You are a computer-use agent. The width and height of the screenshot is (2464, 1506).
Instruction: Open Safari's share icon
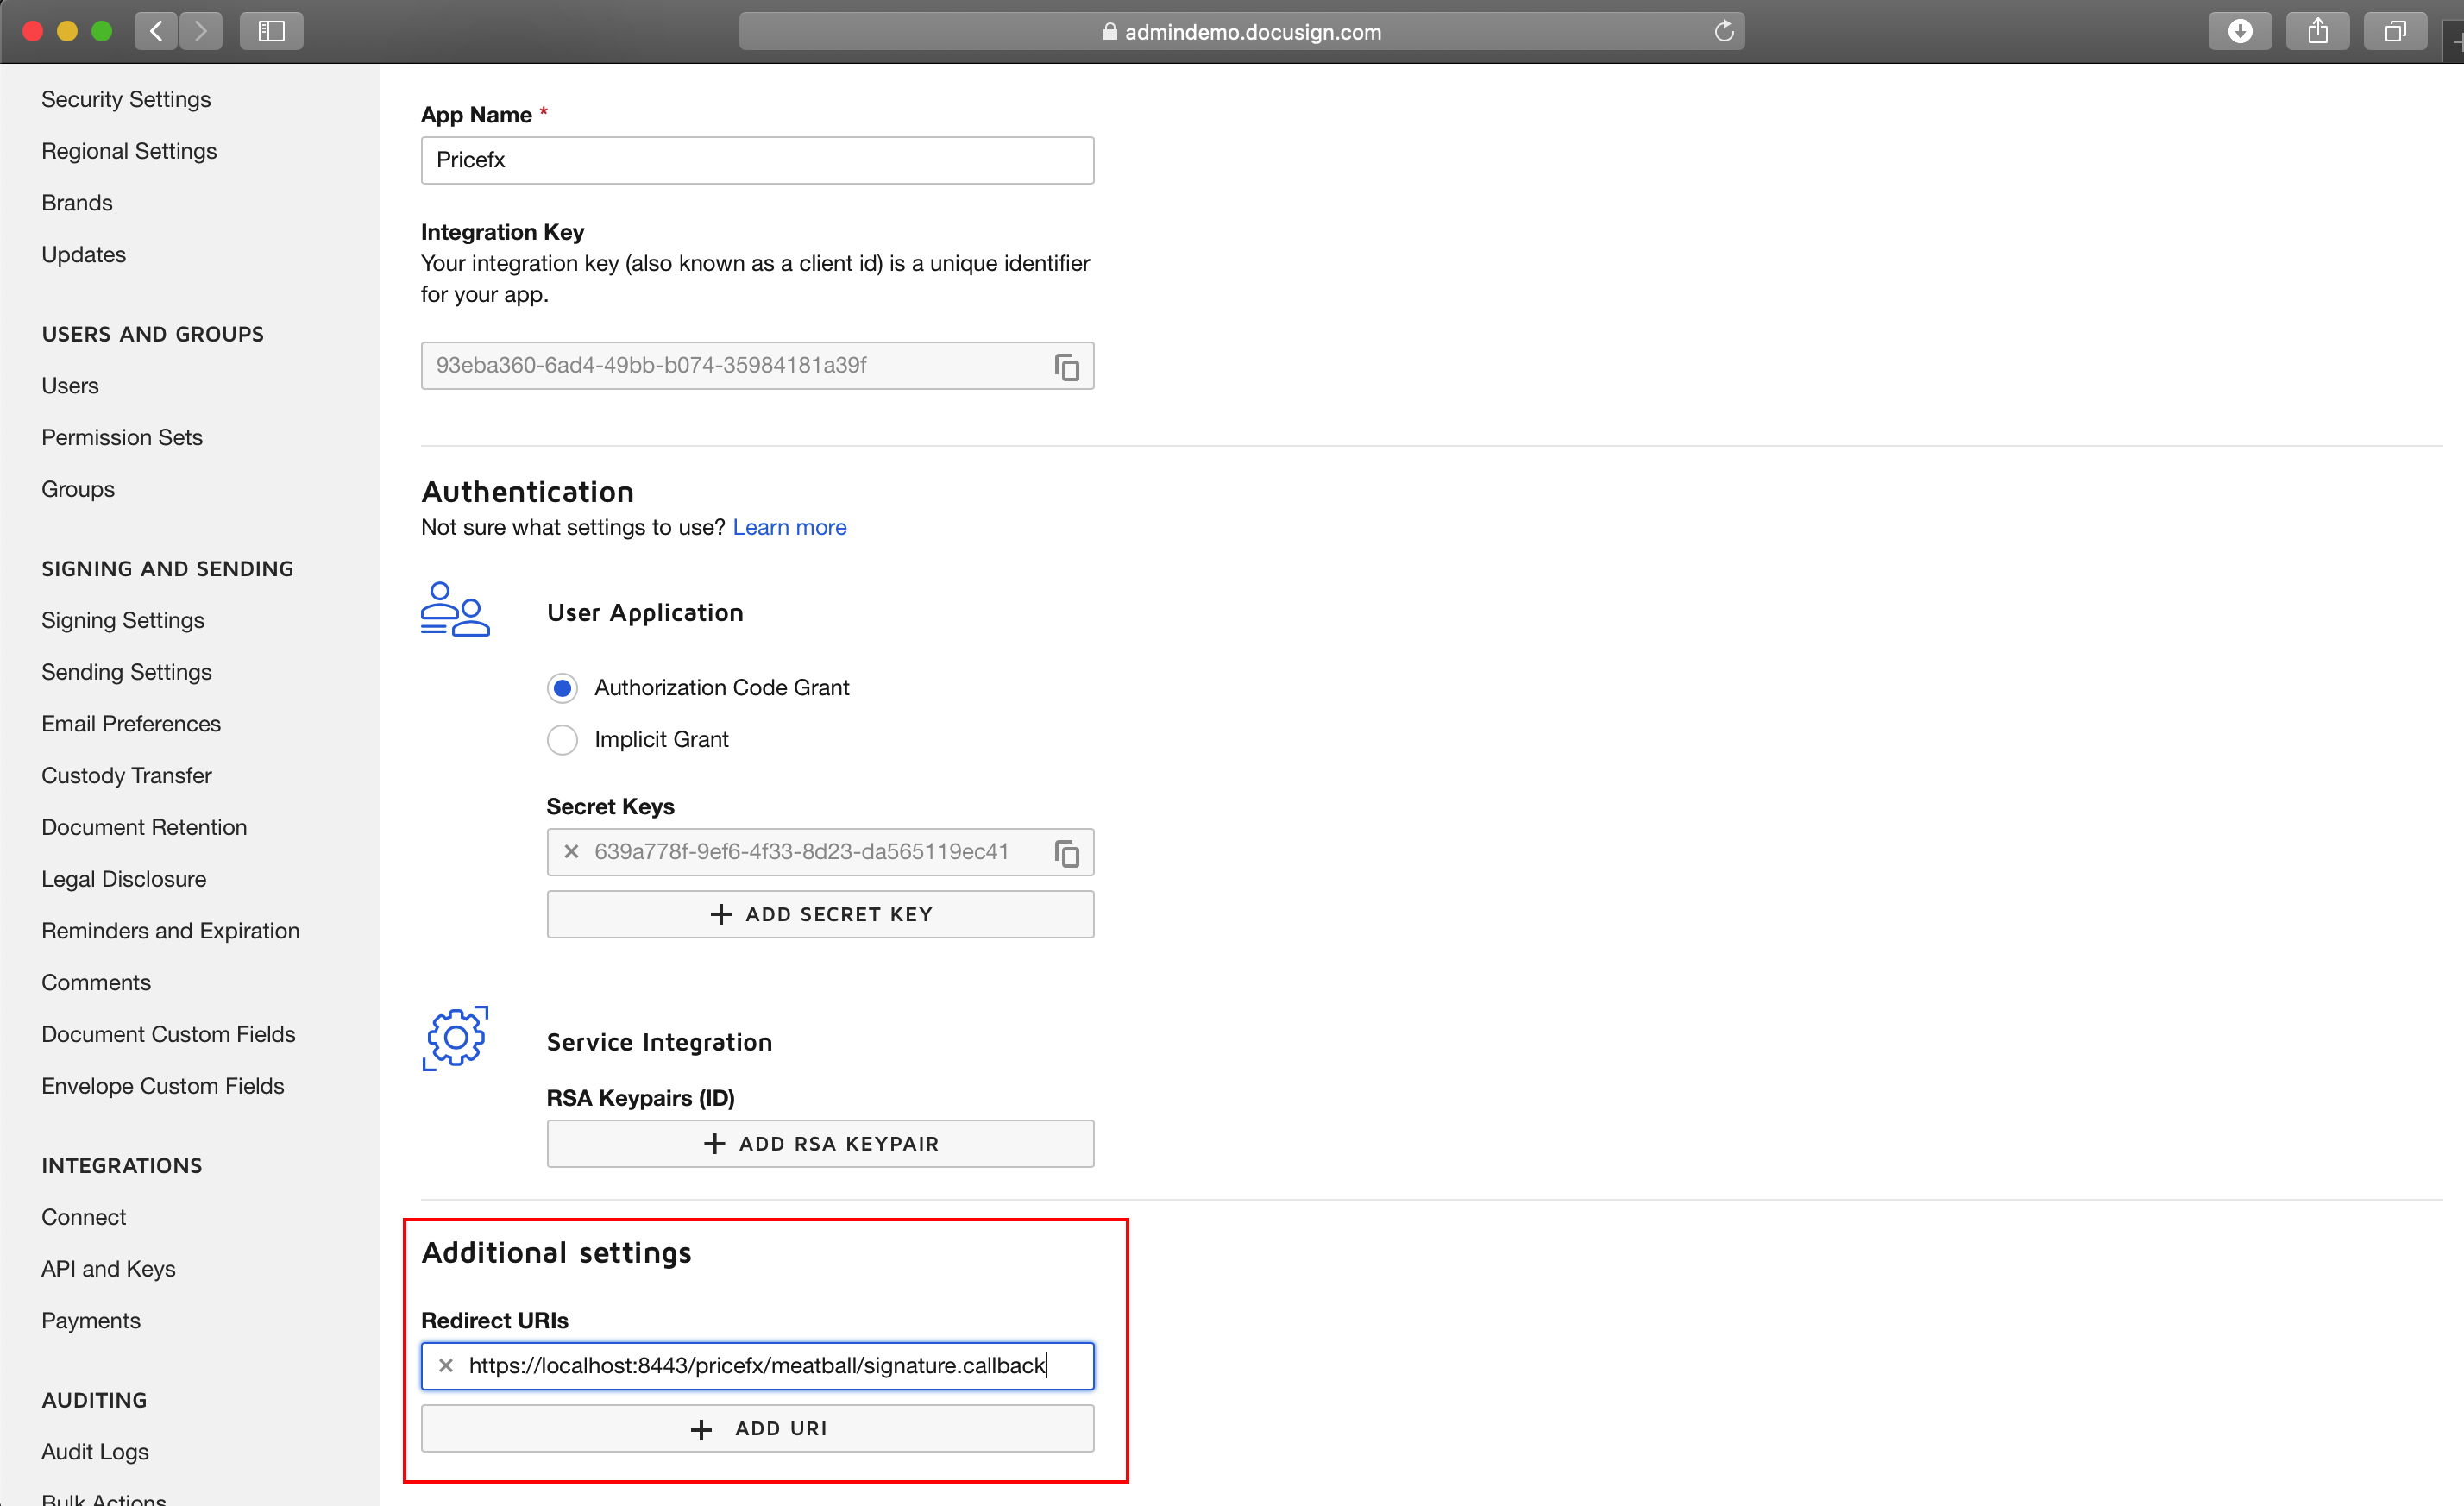(x=2317, y=32)
